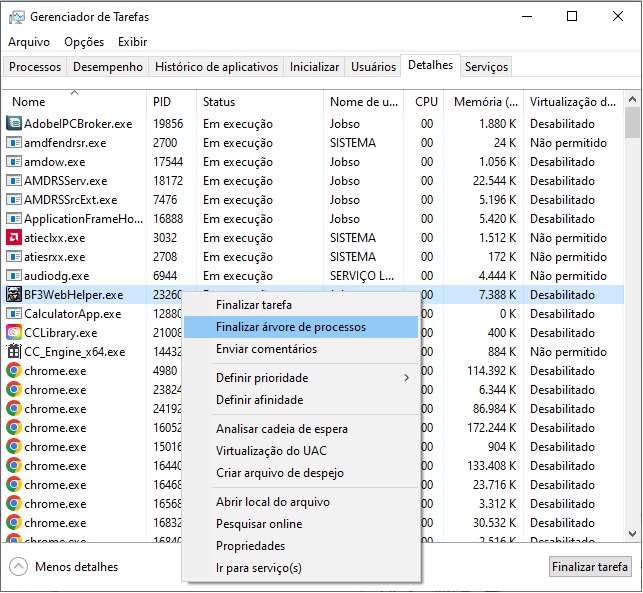Click the CalculatorApp.exe icon

pos(14,314)
